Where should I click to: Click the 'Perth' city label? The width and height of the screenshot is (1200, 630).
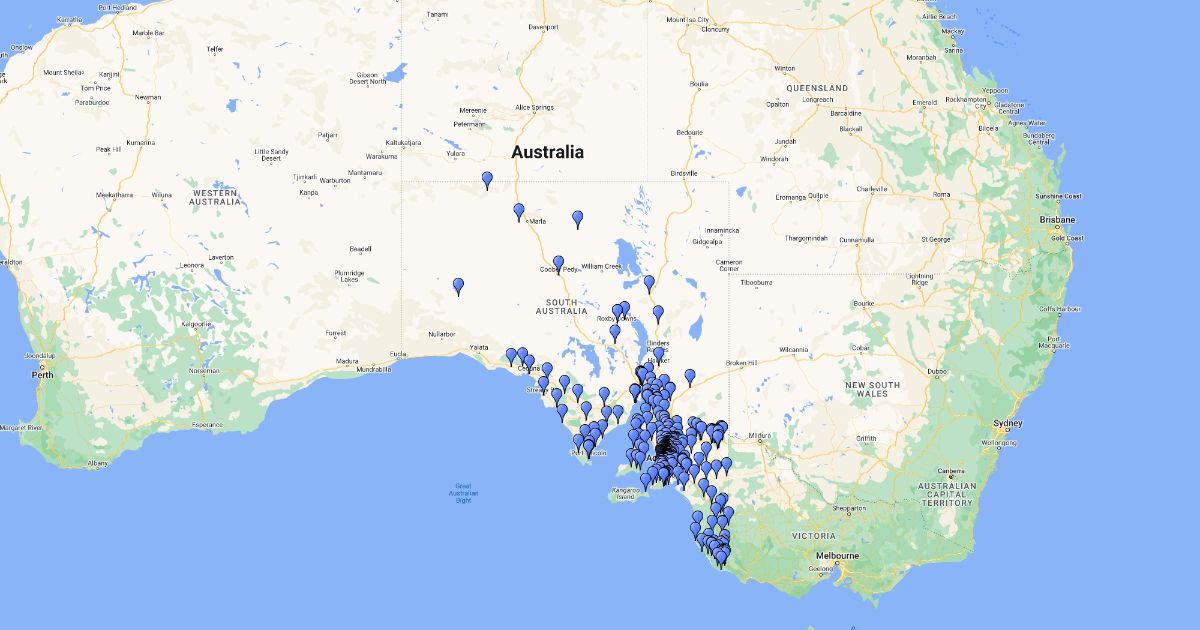click(x=43, y=373)
